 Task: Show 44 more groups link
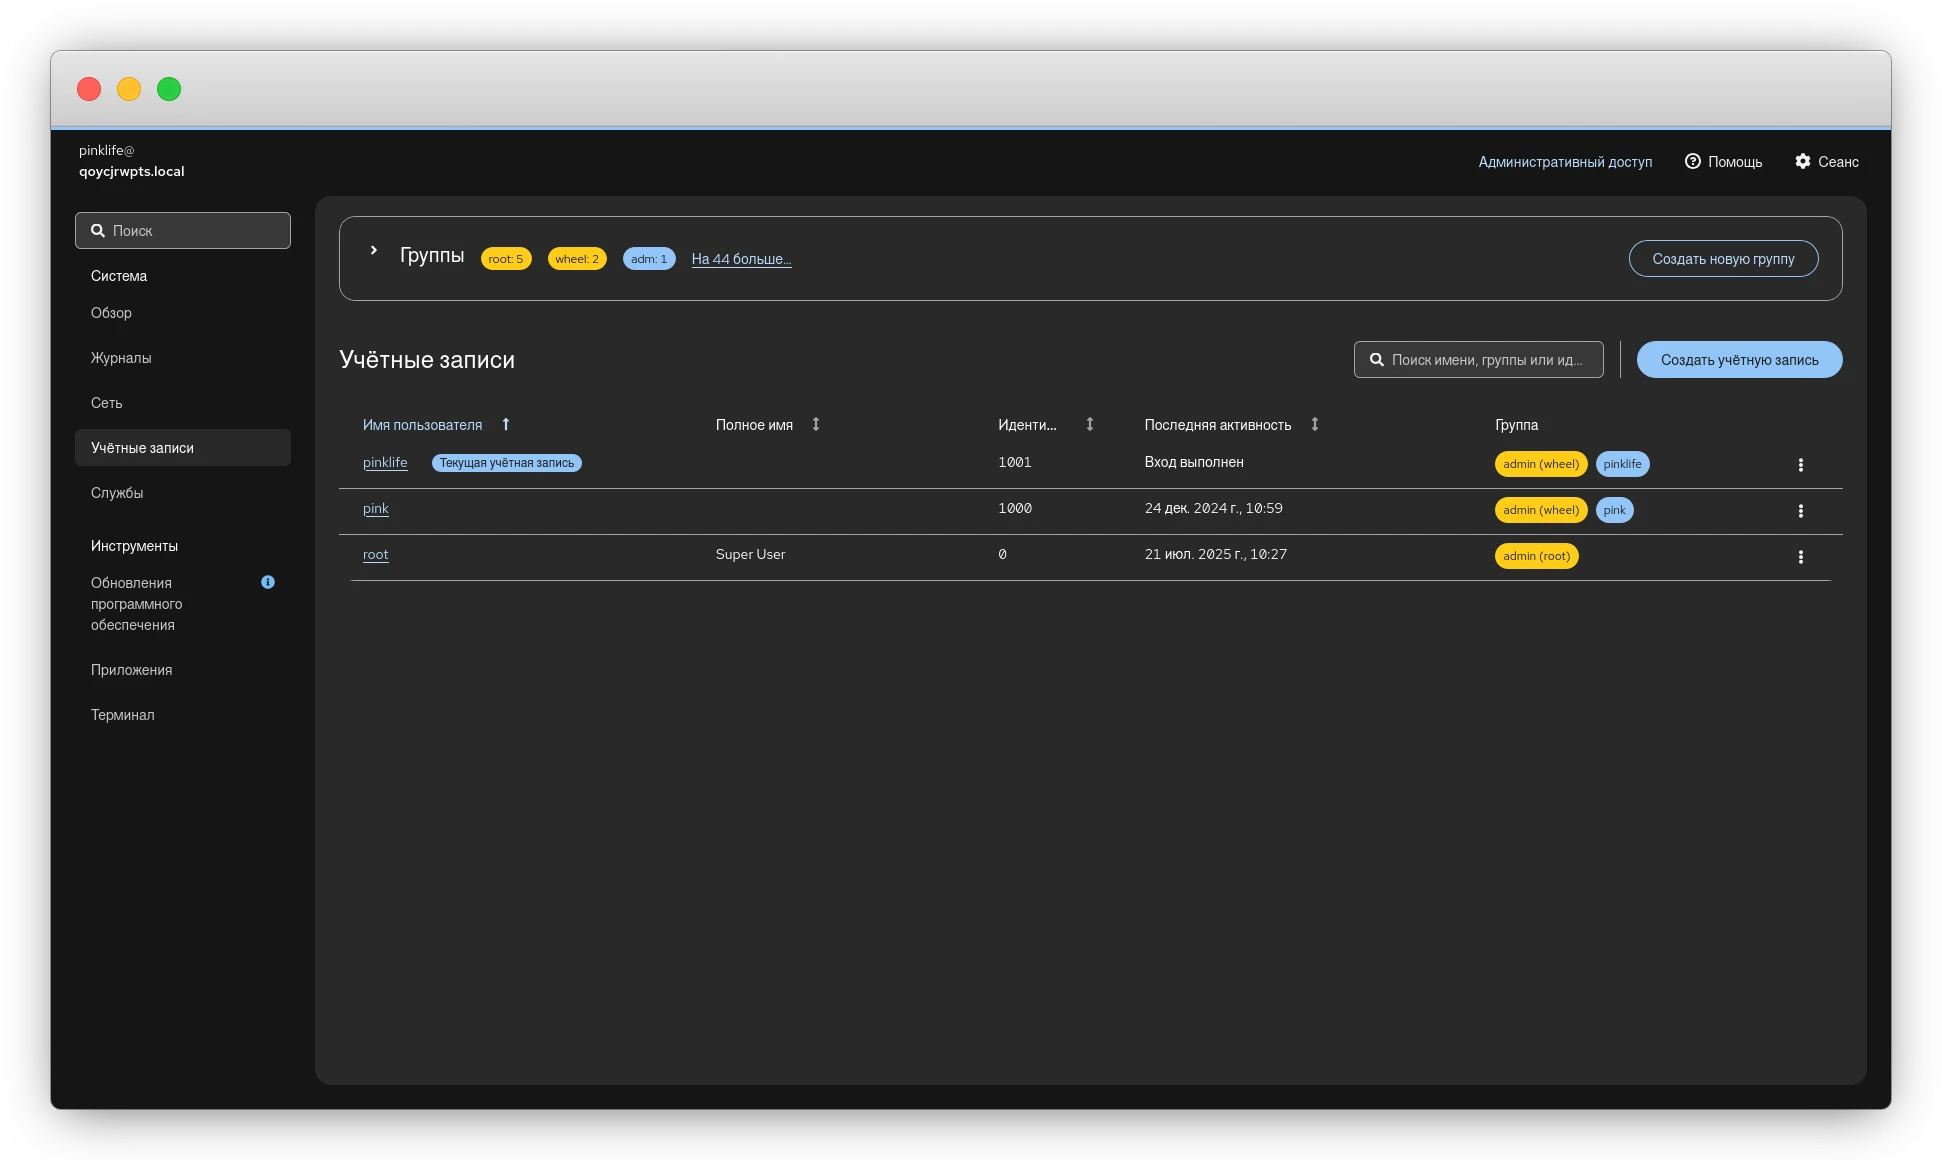tap(741, 259)
